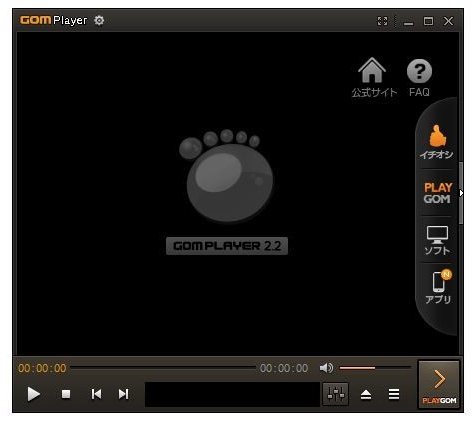This screenshot has width=473, height=427.
Task: Switch to fullscreen with the corner-brackets icon
Action: coord(382,21)
